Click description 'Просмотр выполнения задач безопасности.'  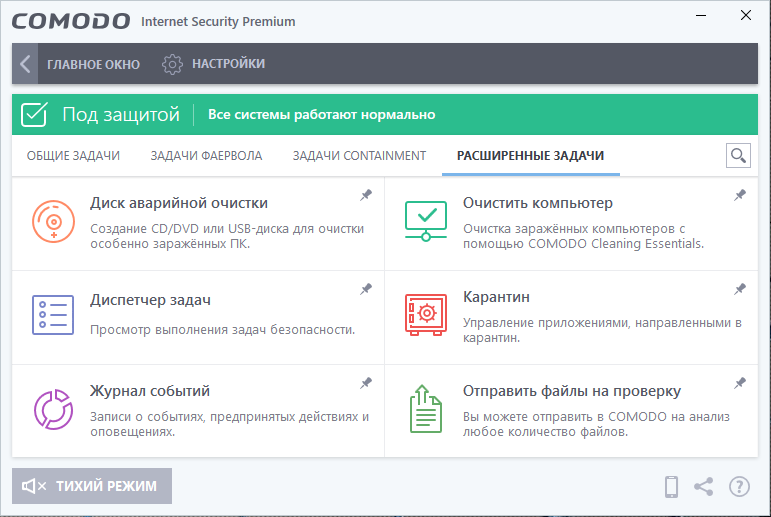point(222,330)
